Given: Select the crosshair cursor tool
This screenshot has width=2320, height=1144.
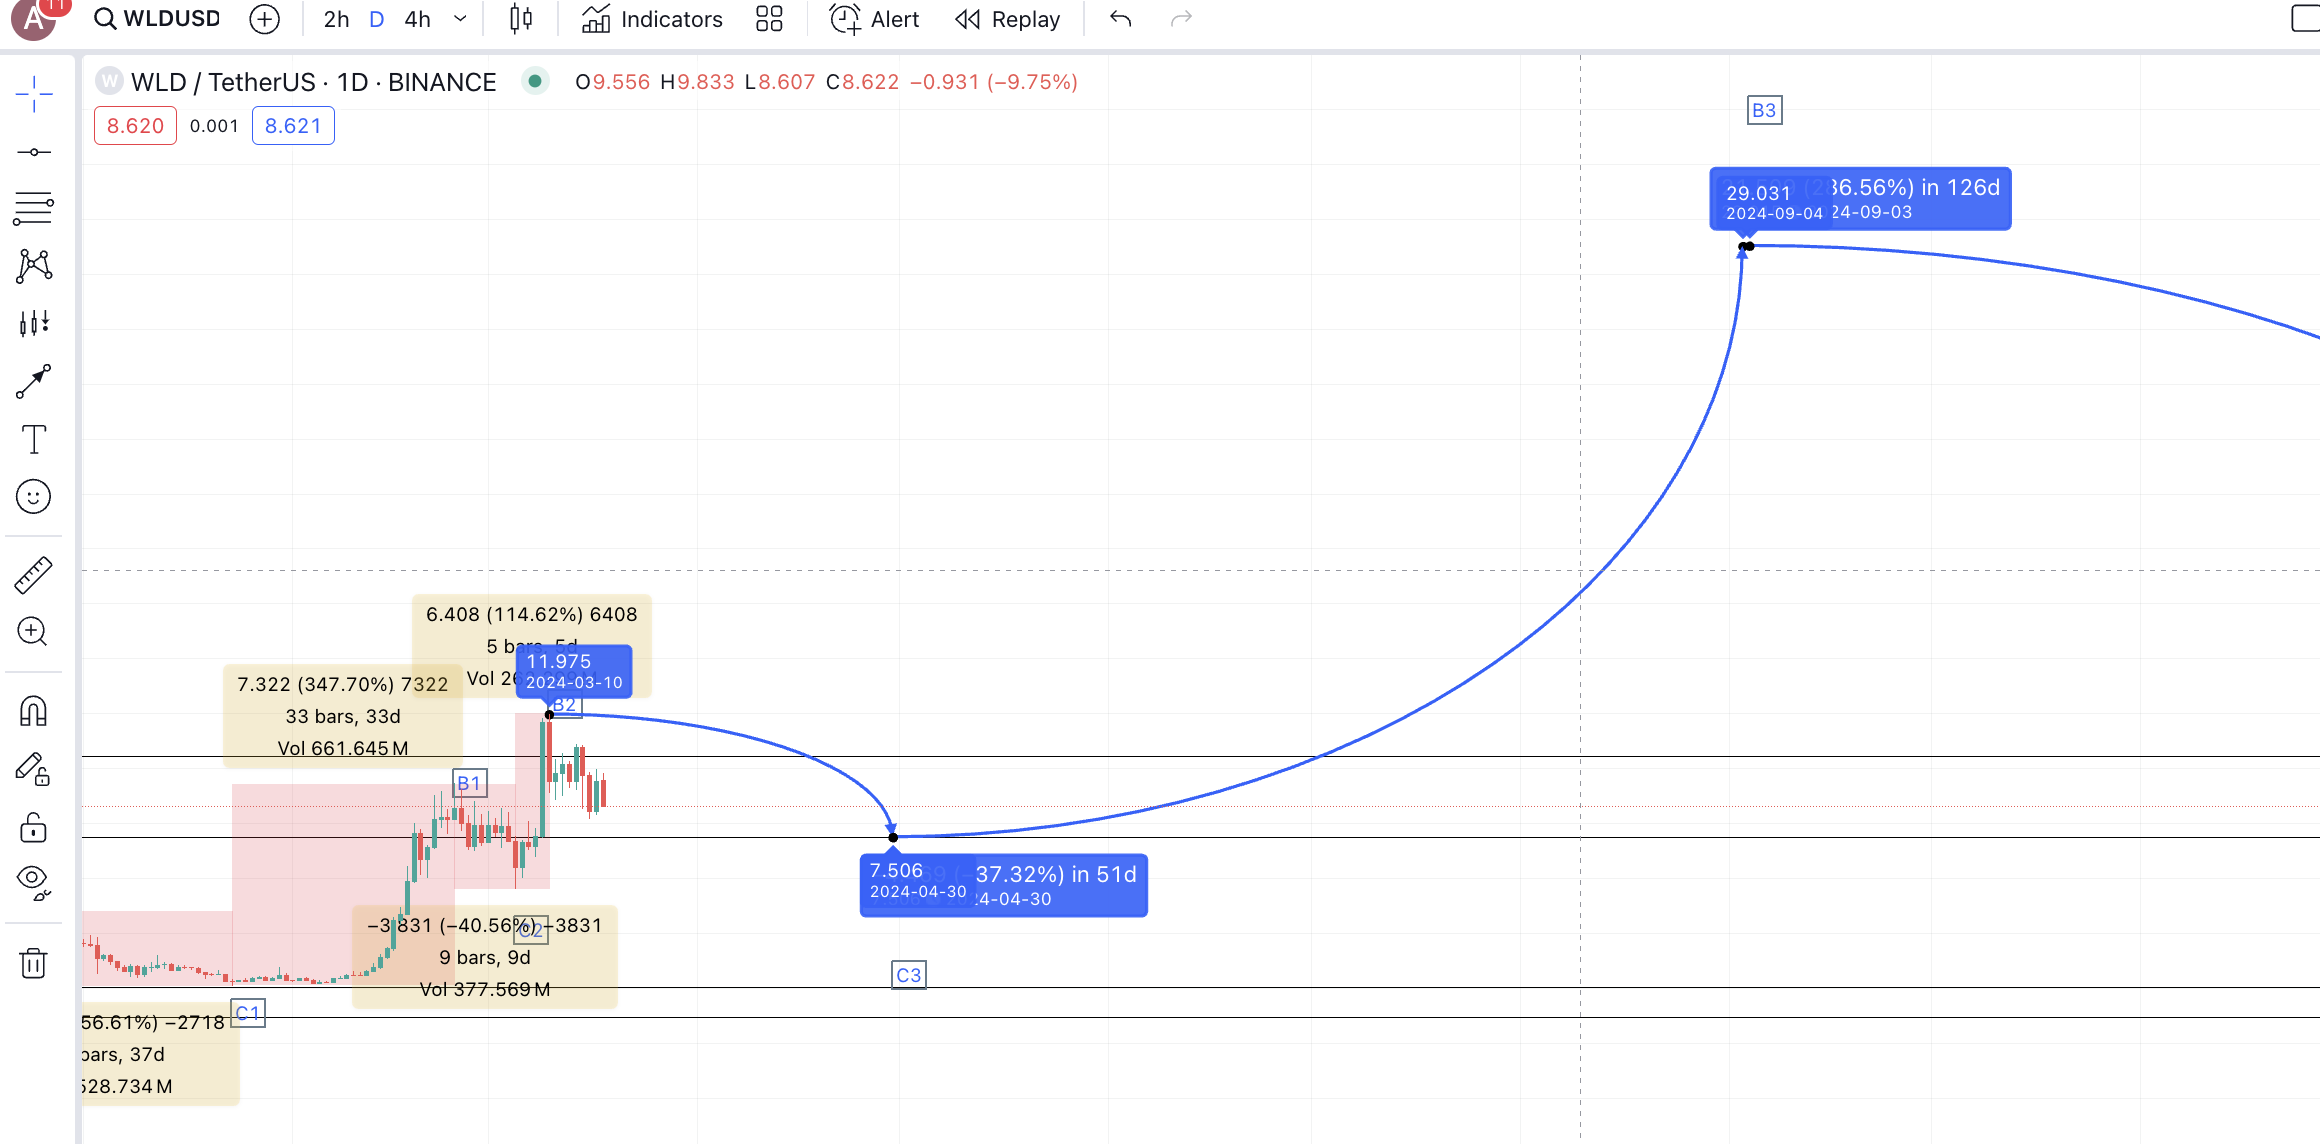Looking at the screenshot, I should [x=34, y=94].
